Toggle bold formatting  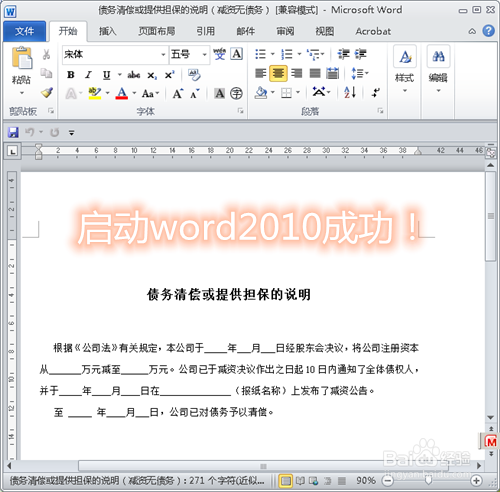coord(71,75)
